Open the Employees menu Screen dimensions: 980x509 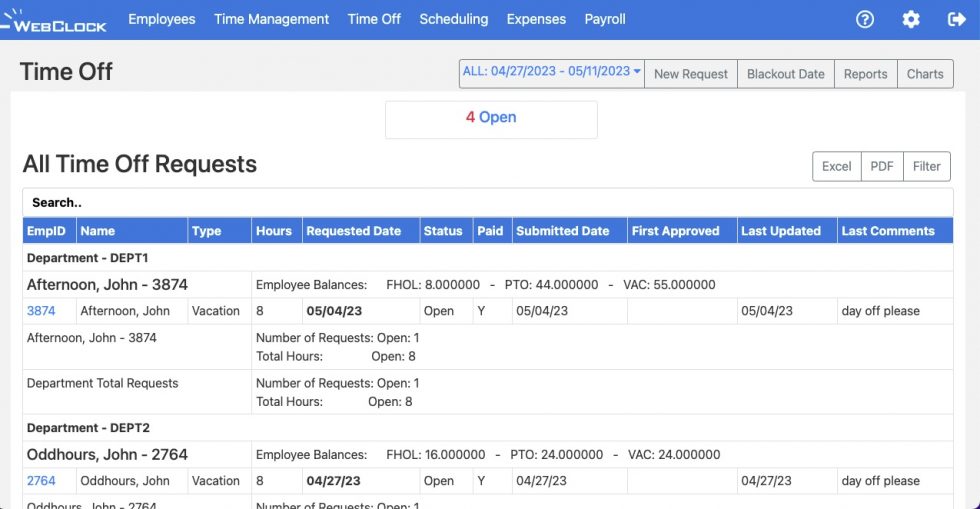162,19
